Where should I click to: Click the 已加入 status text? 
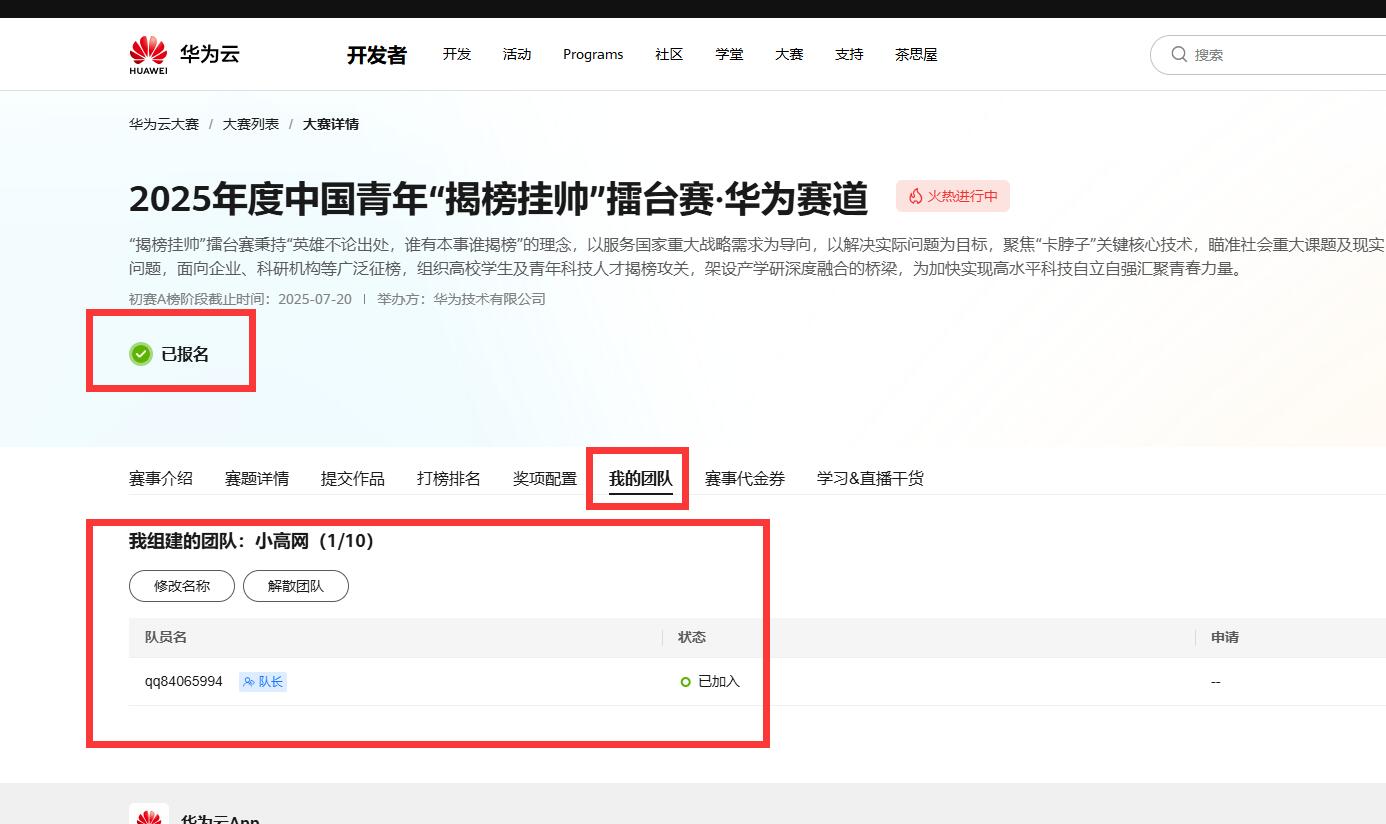[x=719, y=682]
